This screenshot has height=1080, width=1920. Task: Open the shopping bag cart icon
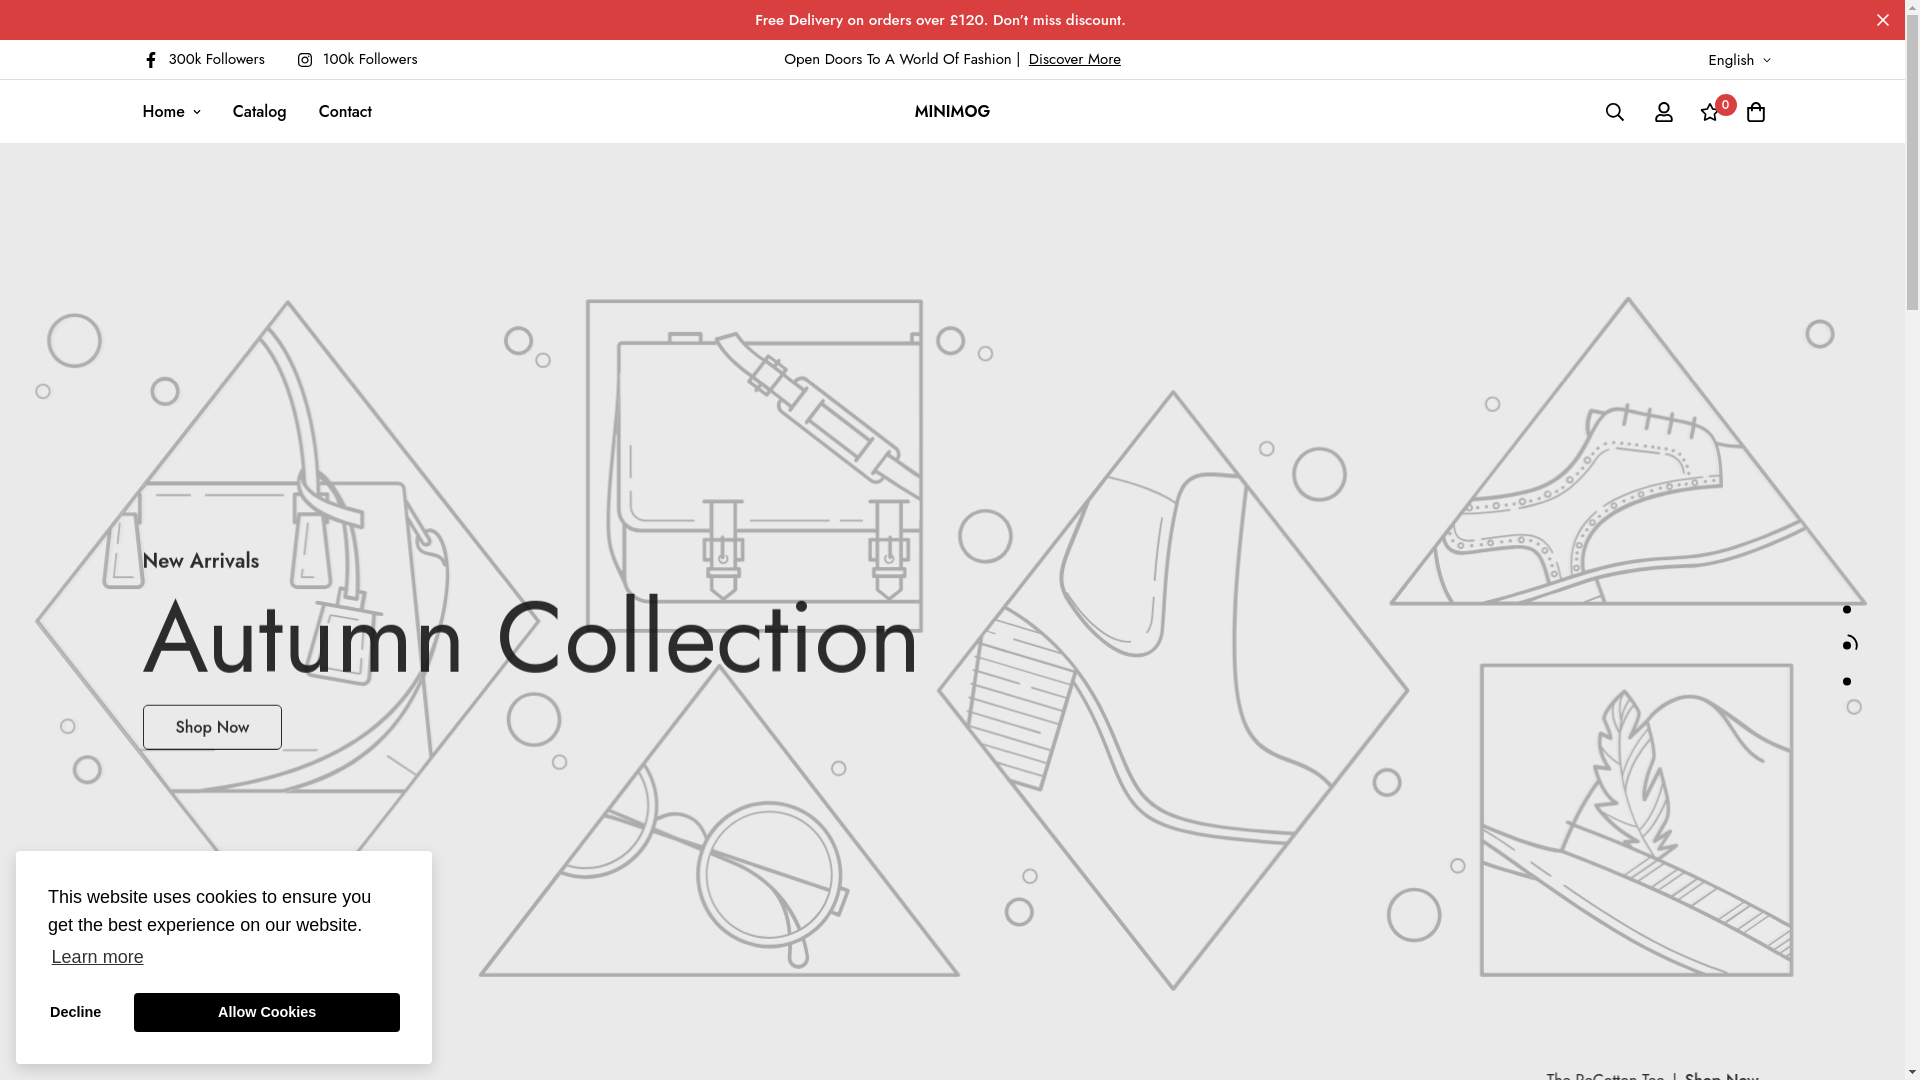(x=1756, y=112)
